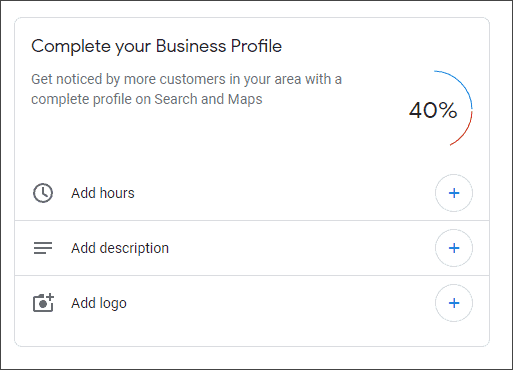This screenshot has width=513, height=370.
Task: Click 'Search and Maps' in the description
Action: pos(208,99)
